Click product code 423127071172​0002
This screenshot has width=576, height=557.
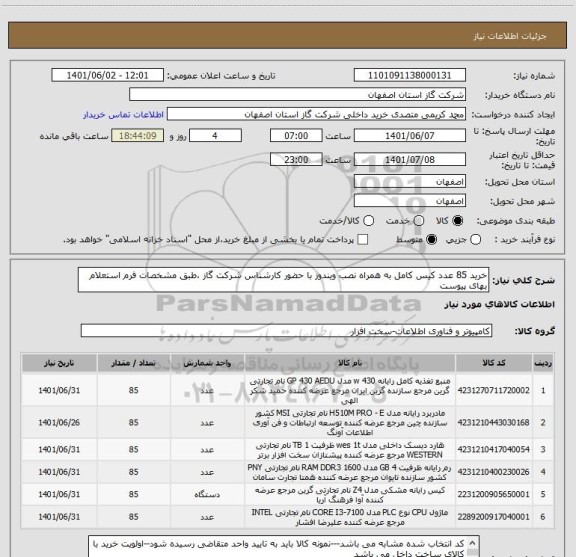coord(494,390)
